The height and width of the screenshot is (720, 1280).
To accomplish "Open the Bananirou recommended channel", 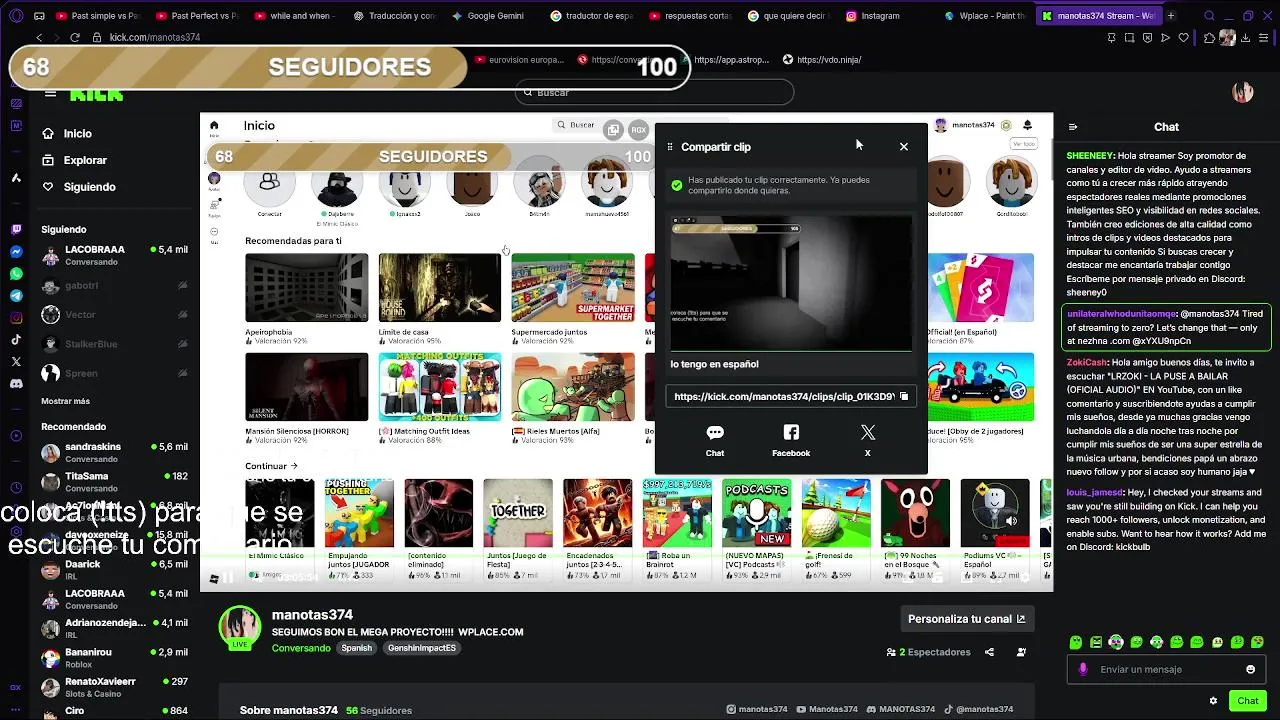I will pyautogui.click(x=115, y=658).
